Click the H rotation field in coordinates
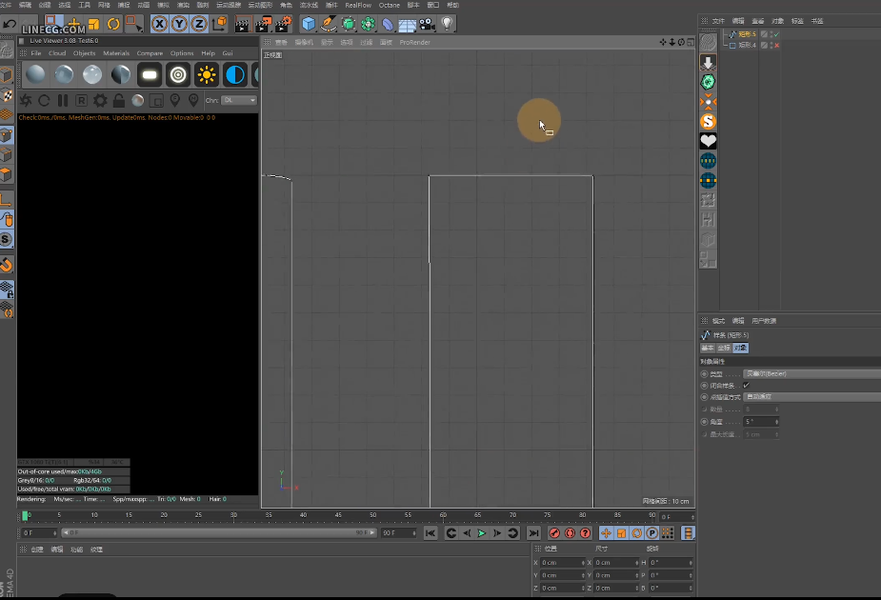The image size is (881, 600). 671,562
